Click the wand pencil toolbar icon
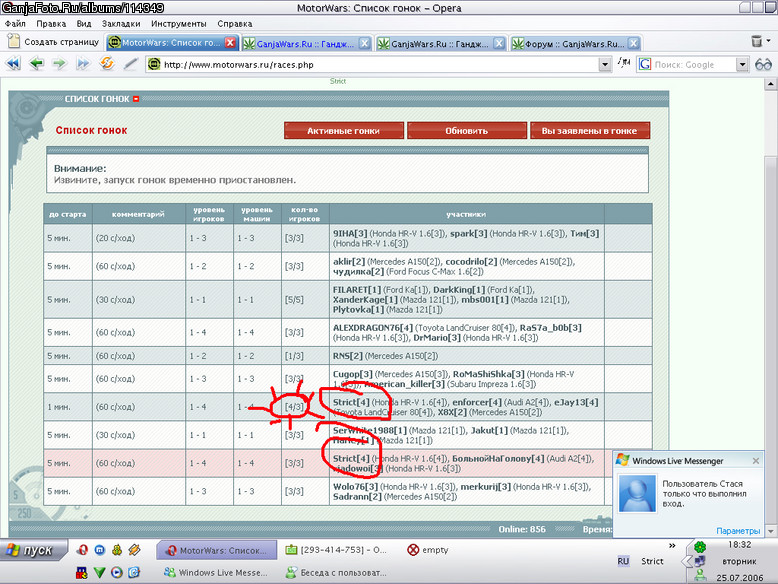 [130, 64]
